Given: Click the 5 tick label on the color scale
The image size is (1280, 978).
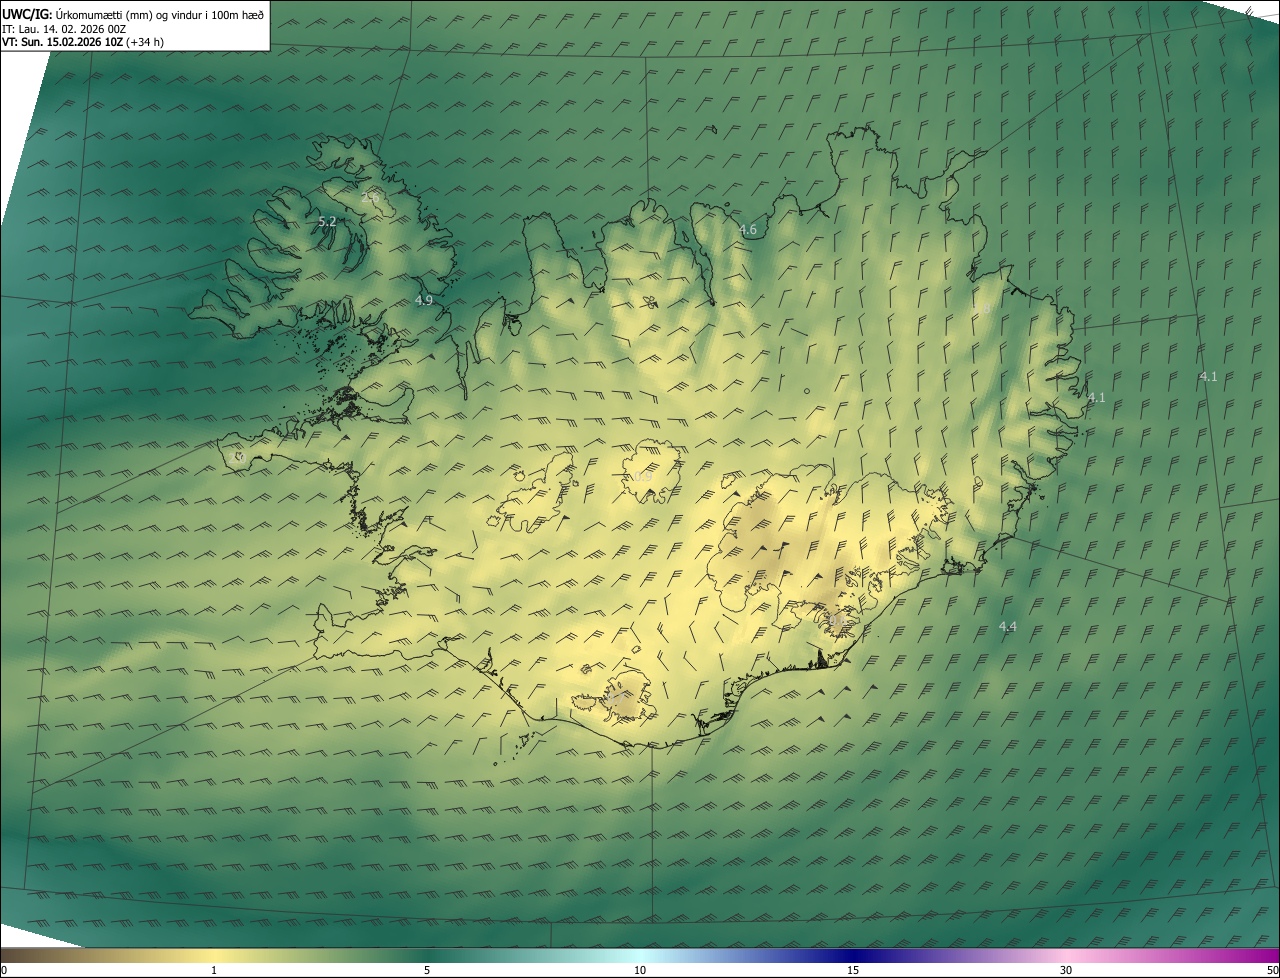Looking at the screenshot, I should 427,970.
